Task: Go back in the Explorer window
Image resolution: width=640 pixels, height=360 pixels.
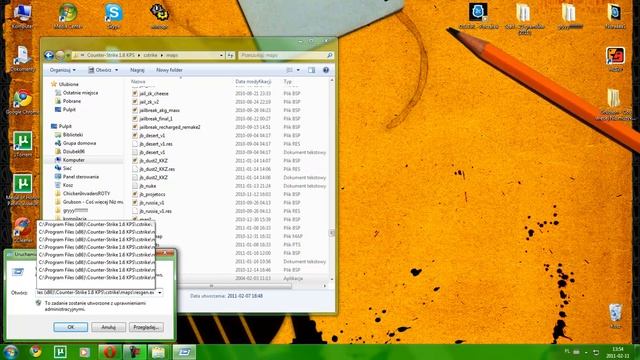Action: click(x=49, y=55)
